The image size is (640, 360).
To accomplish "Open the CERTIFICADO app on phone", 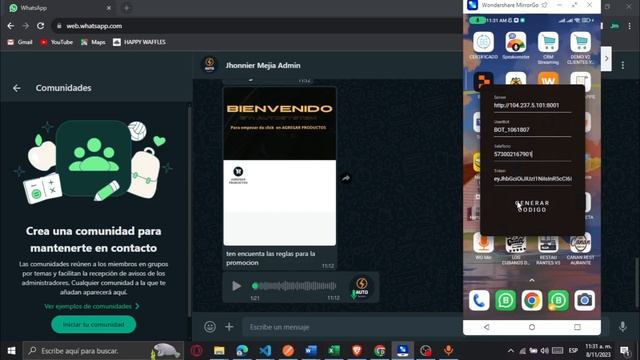I will pyautogui.click(x=483, y=46).
